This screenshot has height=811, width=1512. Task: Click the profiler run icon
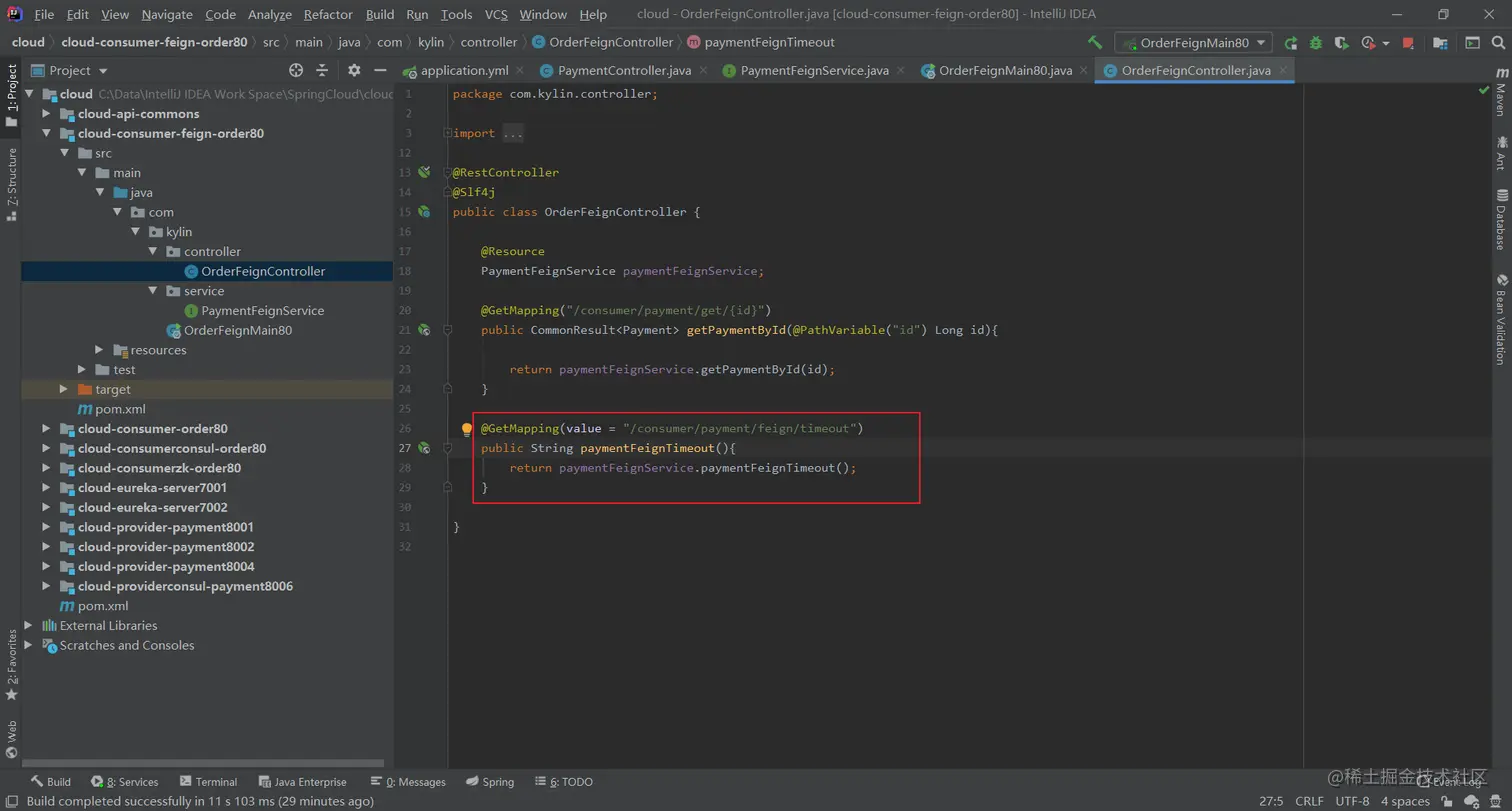tap(1368, 43)
